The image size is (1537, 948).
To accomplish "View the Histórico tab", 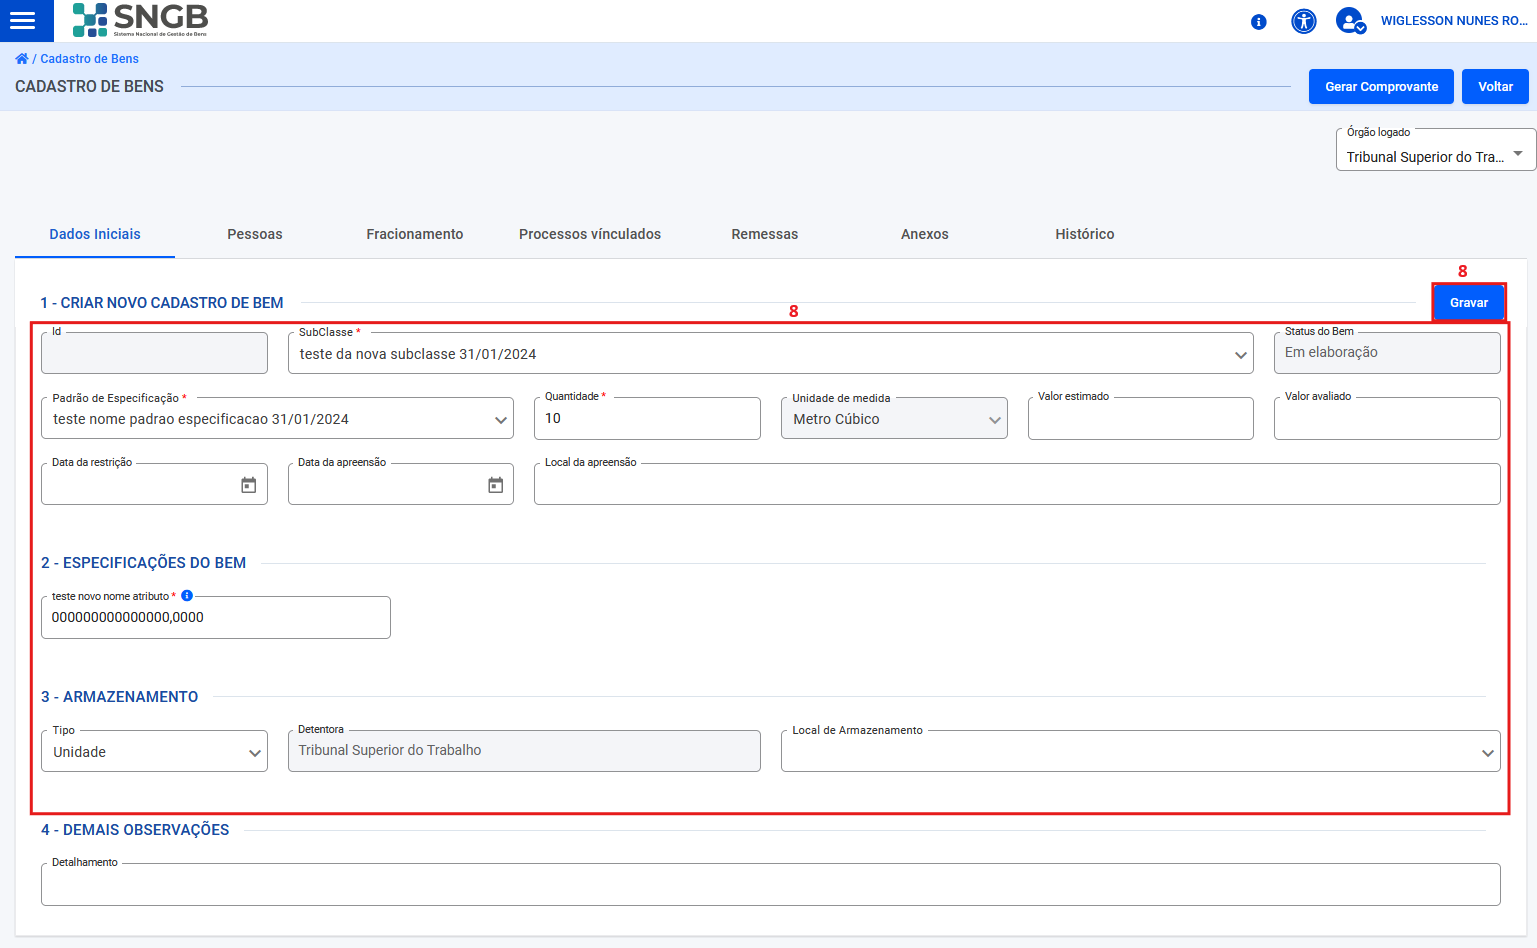I will [x=1085, y=234].
